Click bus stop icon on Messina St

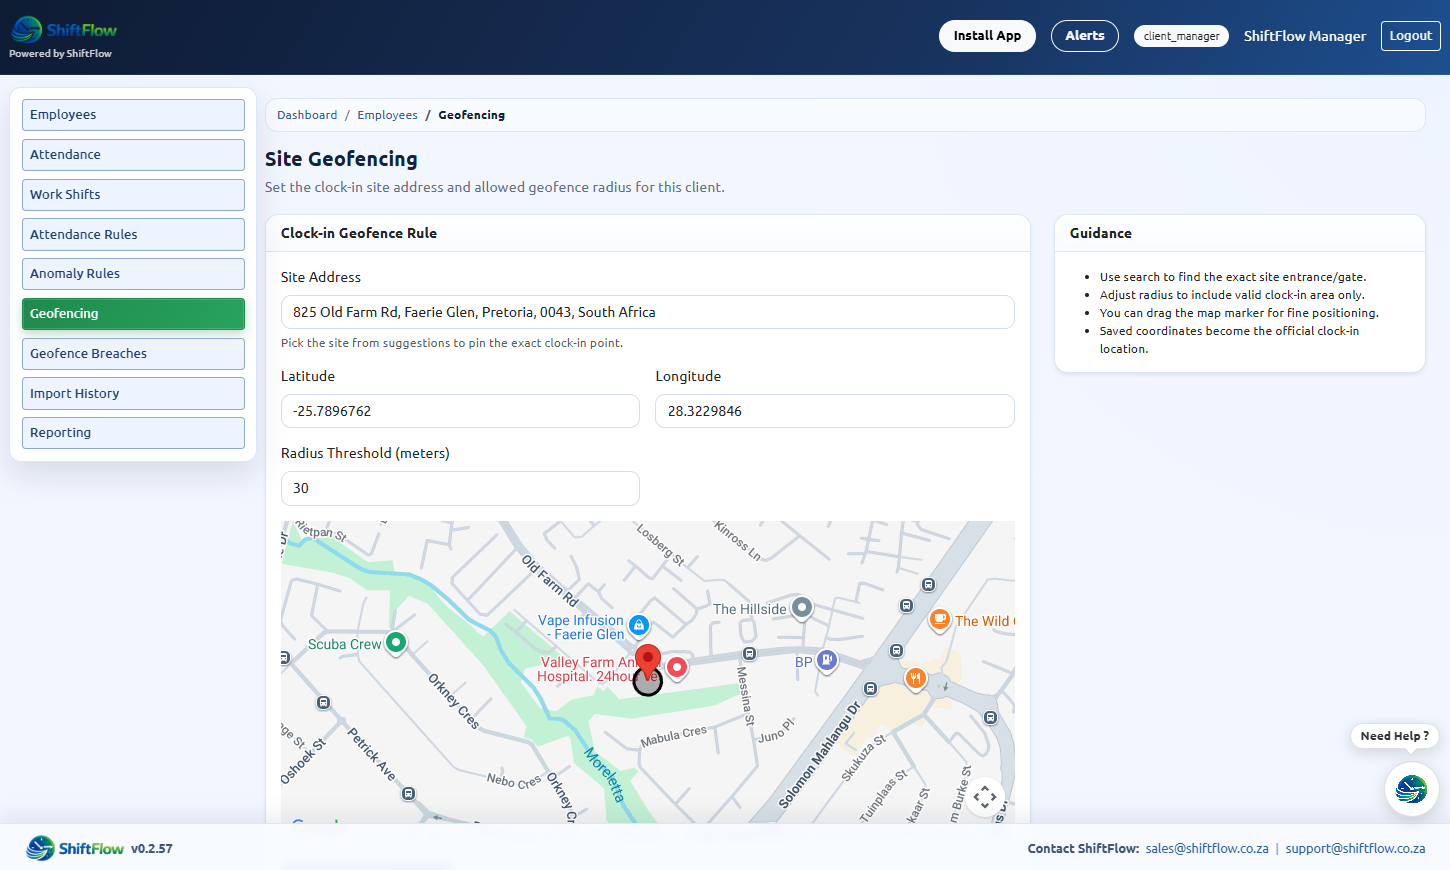749,654
